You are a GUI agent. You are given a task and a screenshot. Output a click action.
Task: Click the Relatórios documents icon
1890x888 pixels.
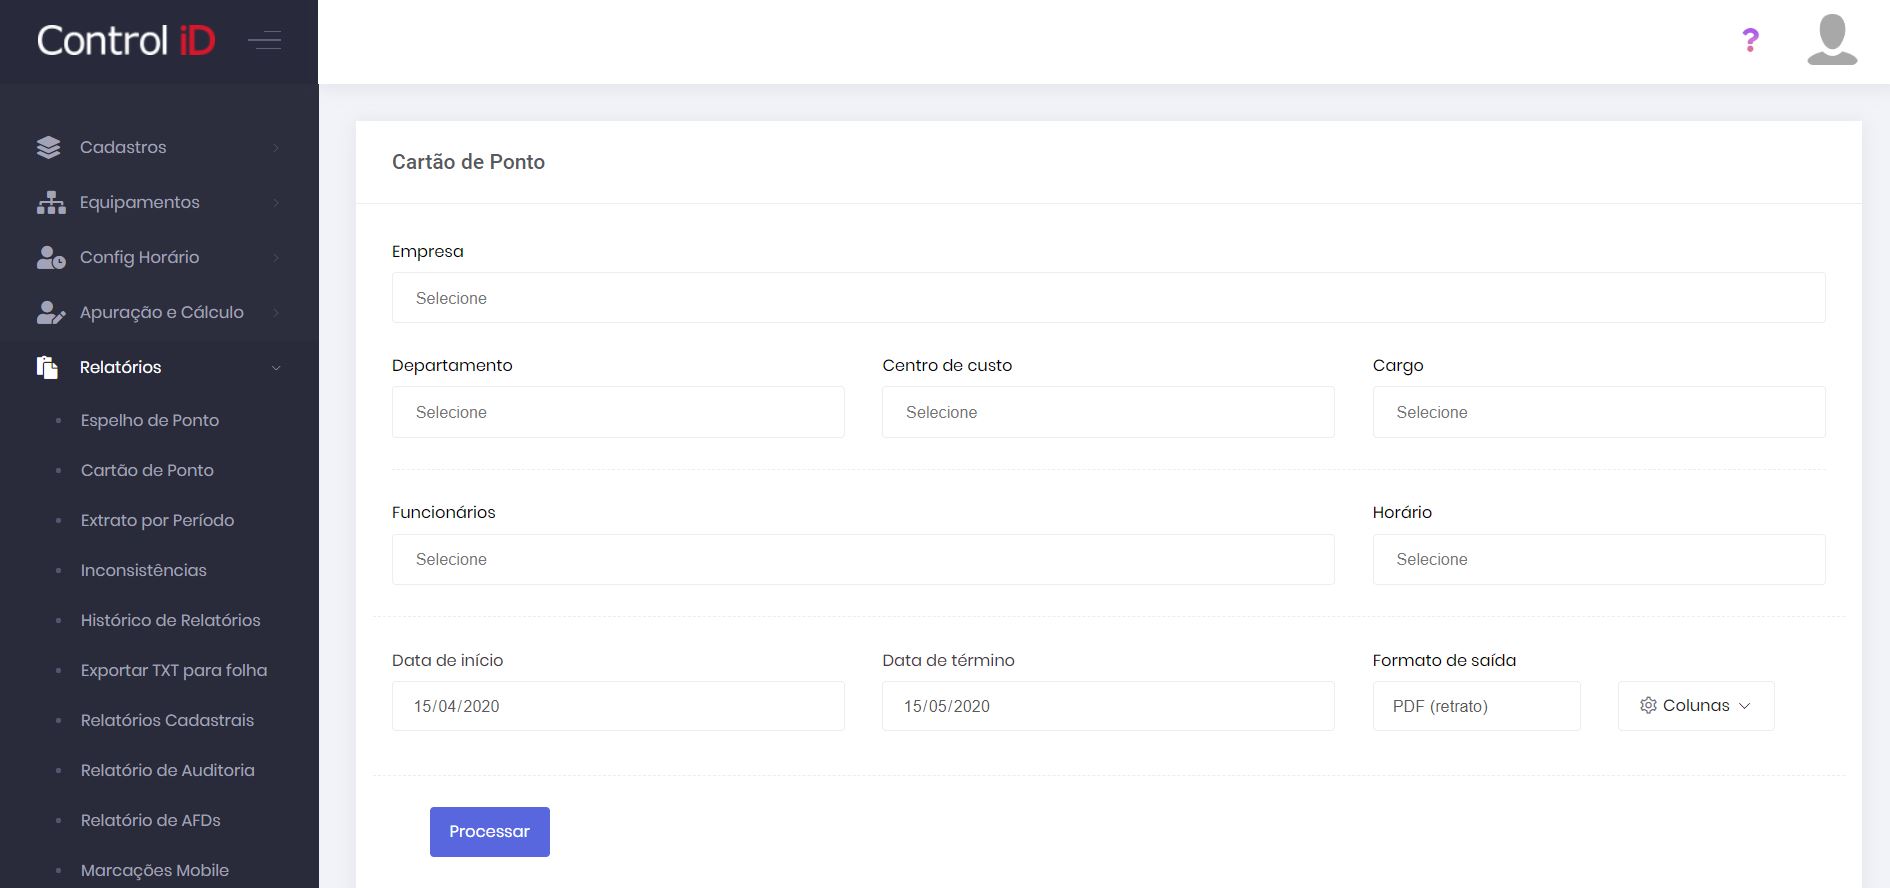[47, 367]
